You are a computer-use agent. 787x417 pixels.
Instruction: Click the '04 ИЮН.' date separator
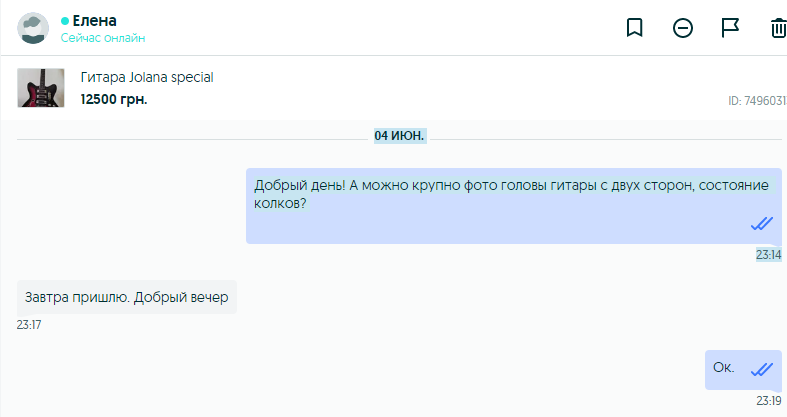coord(400,135)
